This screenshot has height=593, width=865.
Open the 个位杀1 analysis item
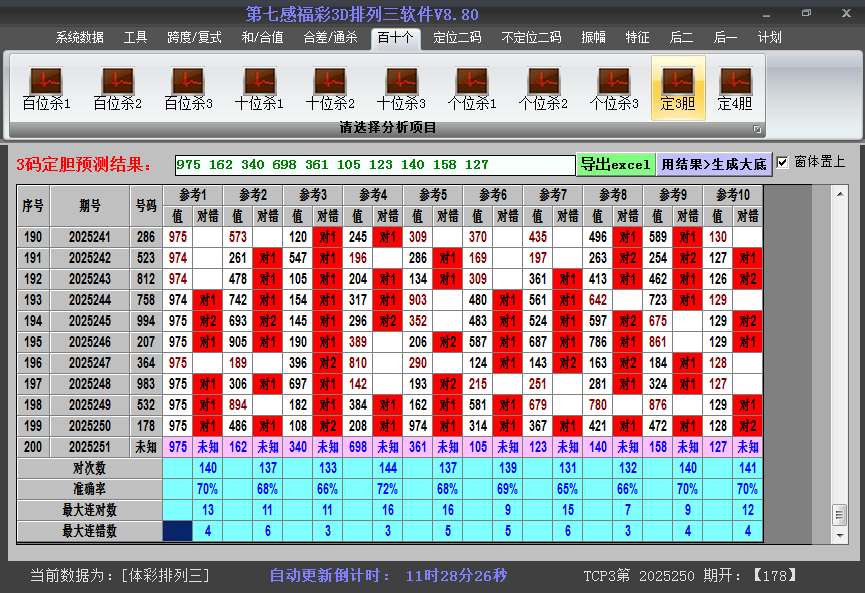[x=472, y=89]
